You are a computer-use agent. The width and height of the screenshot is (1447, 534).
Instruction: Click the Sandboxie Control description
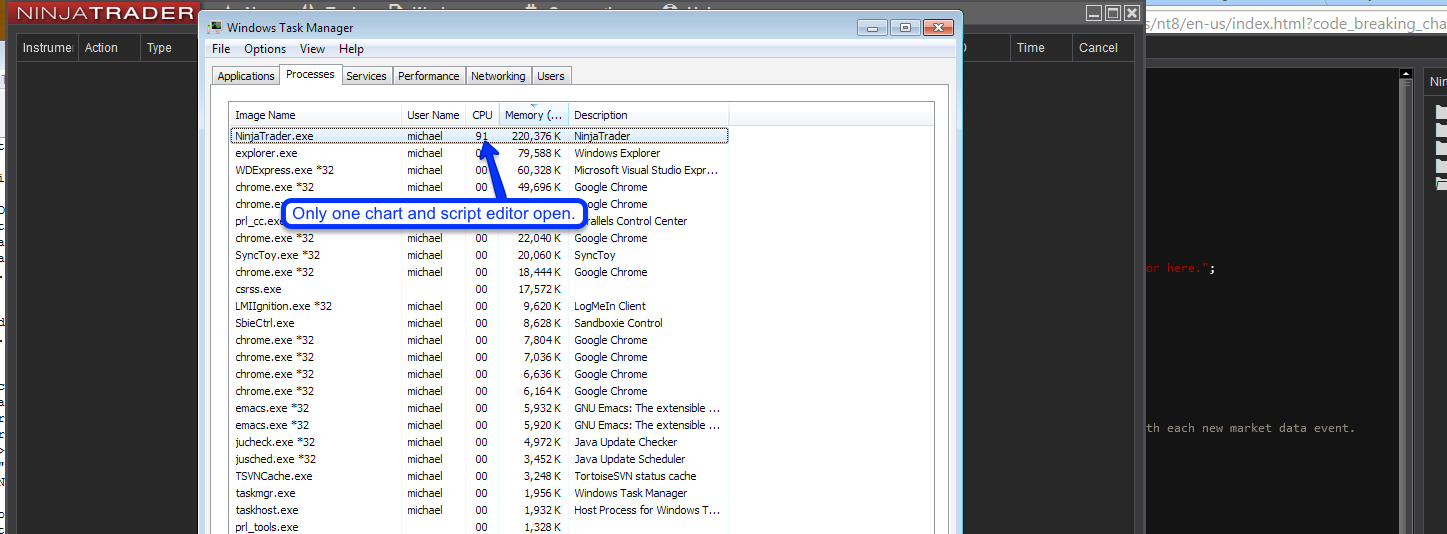pyautogui.click(x=618, y=323)
